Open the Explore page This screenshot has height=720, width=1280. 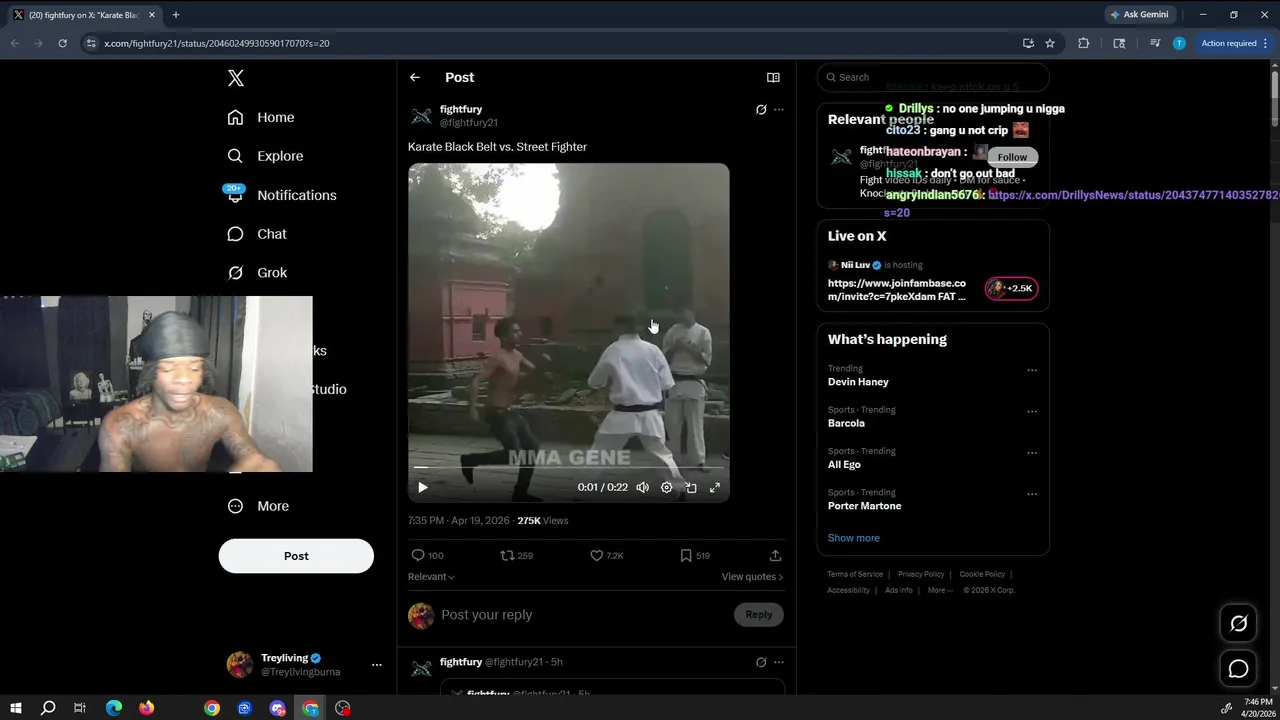tap(265, 156)
